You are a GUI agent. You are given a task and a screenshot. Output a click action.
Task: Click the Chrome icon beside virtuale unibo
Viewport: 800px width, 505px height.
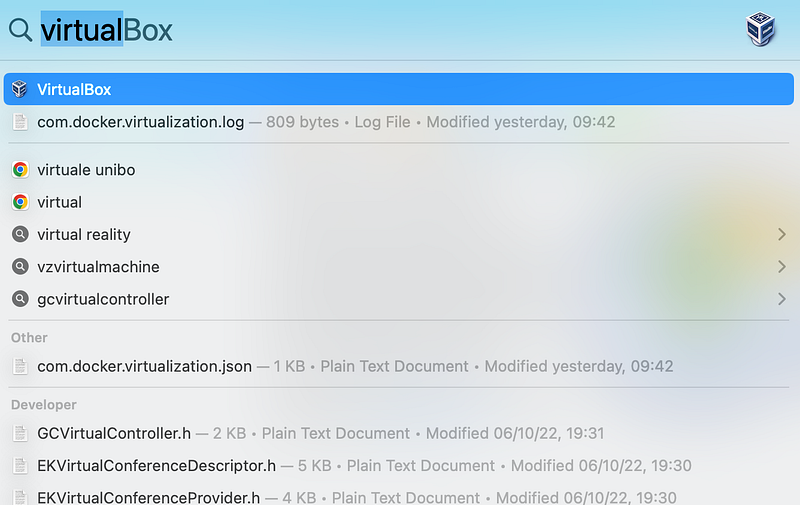click(20, 169)
